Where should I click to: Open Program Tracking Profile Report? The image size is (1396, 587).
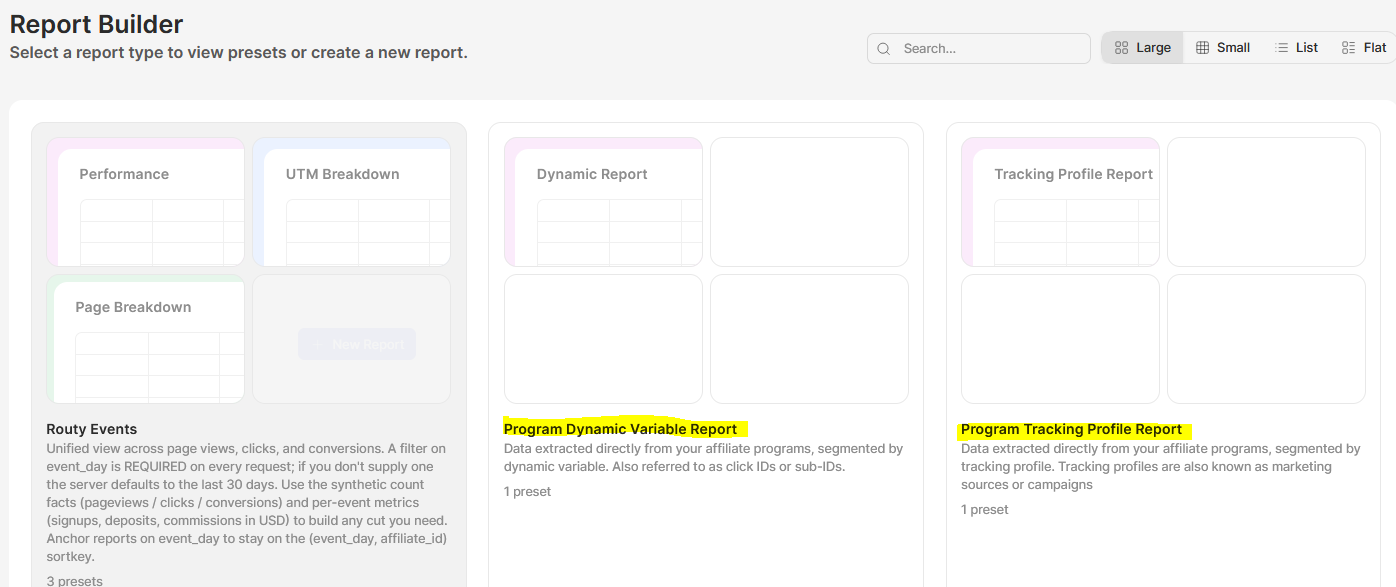1071,429
